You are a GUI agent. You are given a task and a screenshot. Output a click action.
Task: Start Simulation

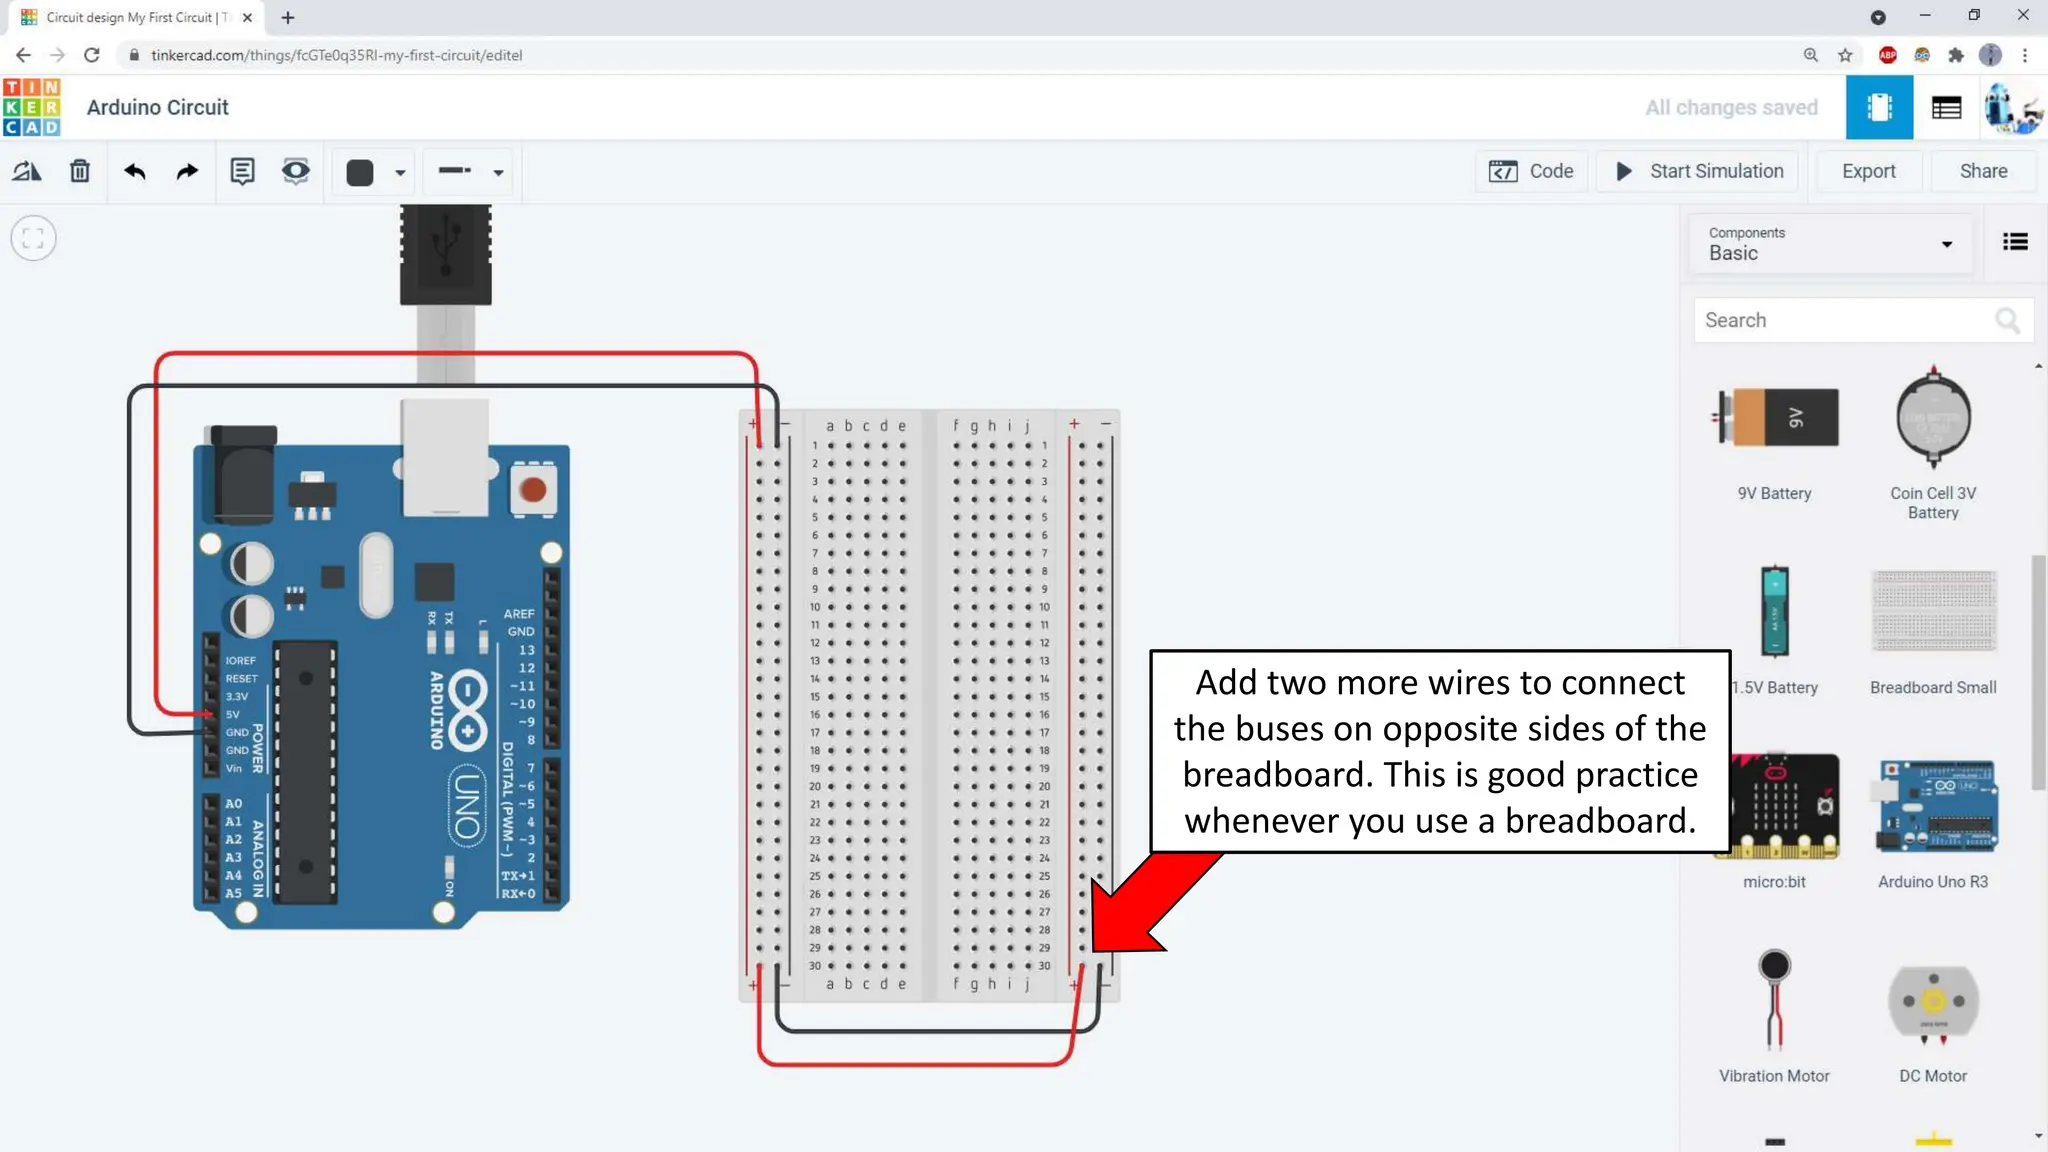(1697, 171)
